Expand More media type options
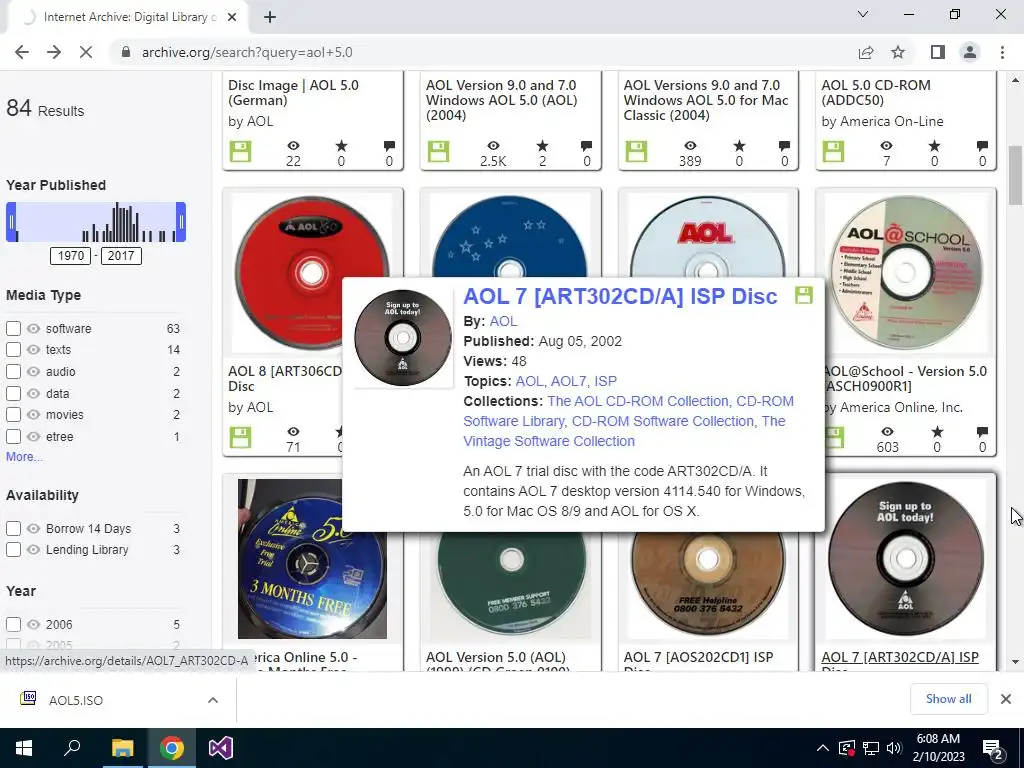Image resolution: width=1024 pixels, height=768 pixels. point(24,456)
